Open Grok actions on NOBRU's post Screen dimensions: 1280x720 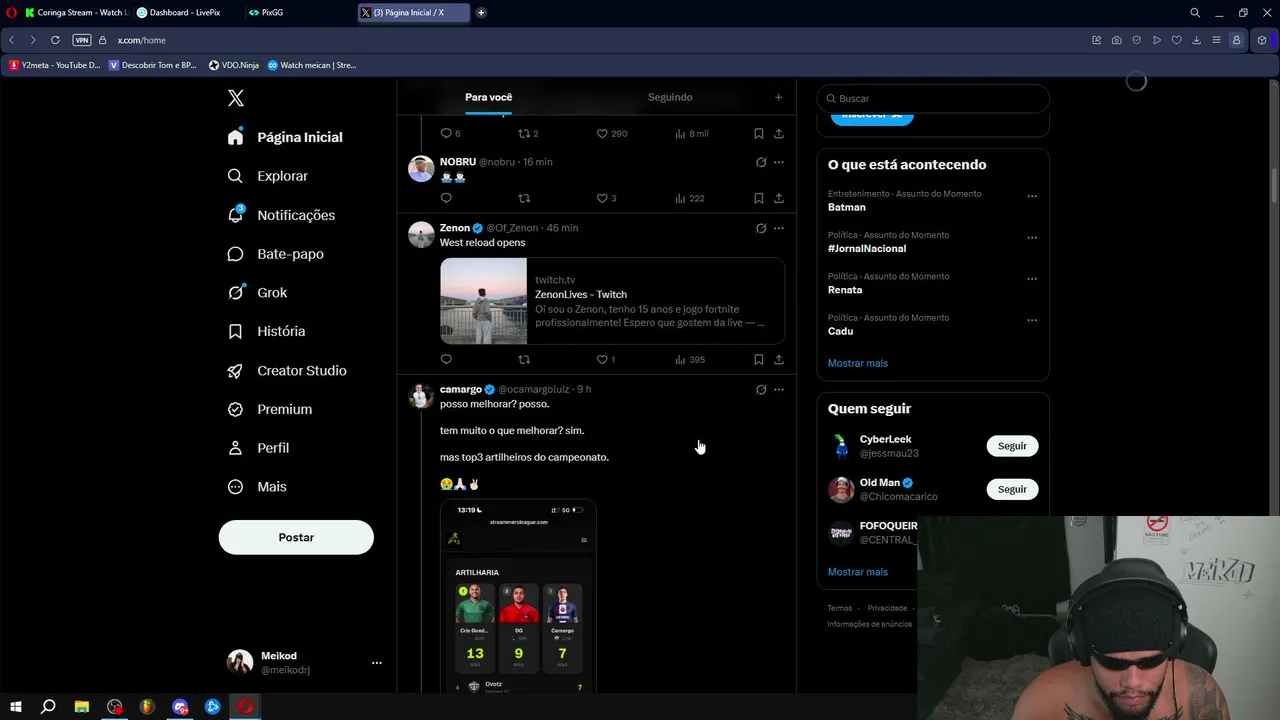coord(761,162)
